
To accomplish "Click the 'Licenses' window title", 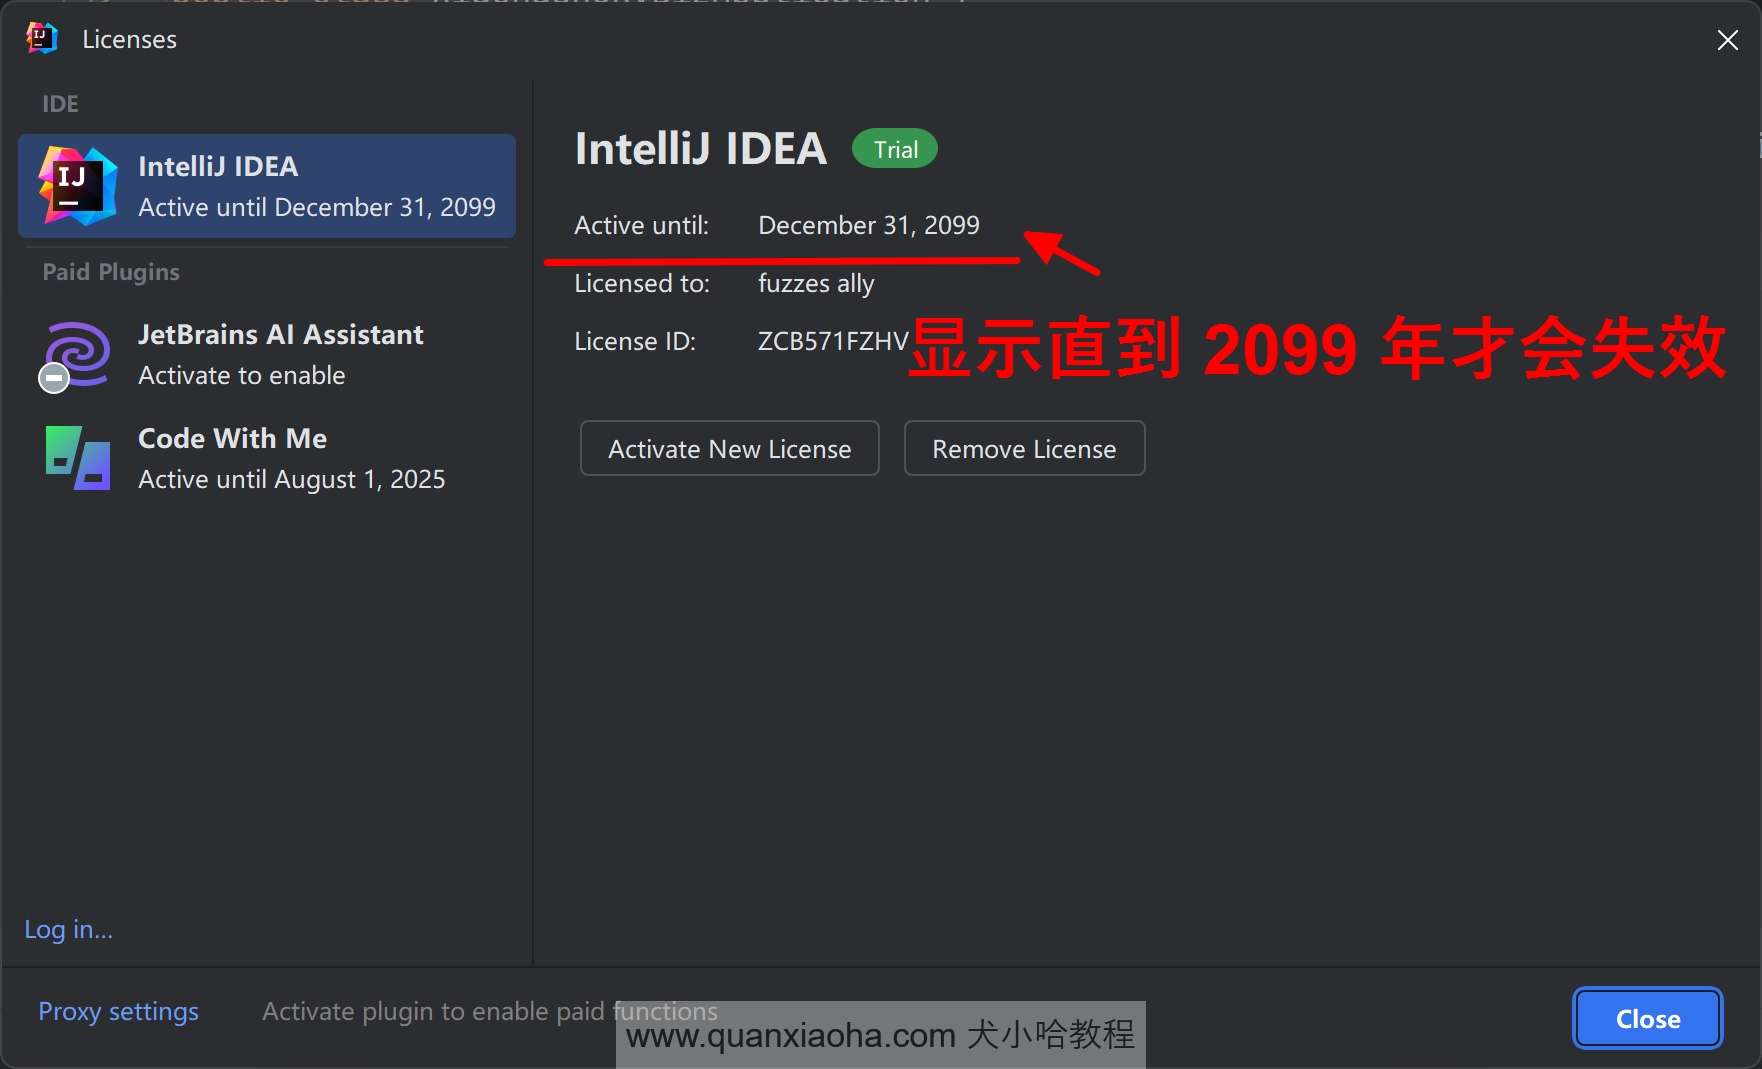I will 129,40.
